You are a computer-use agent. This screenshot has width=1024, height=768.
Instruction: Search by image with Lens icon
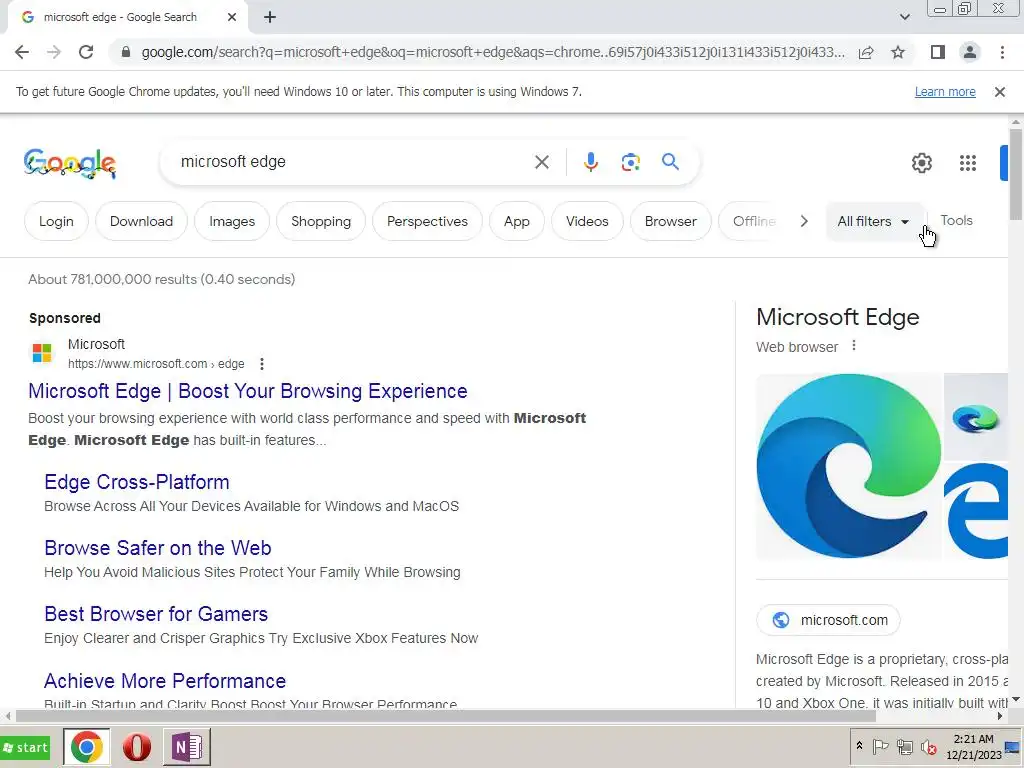click(630, 162)
